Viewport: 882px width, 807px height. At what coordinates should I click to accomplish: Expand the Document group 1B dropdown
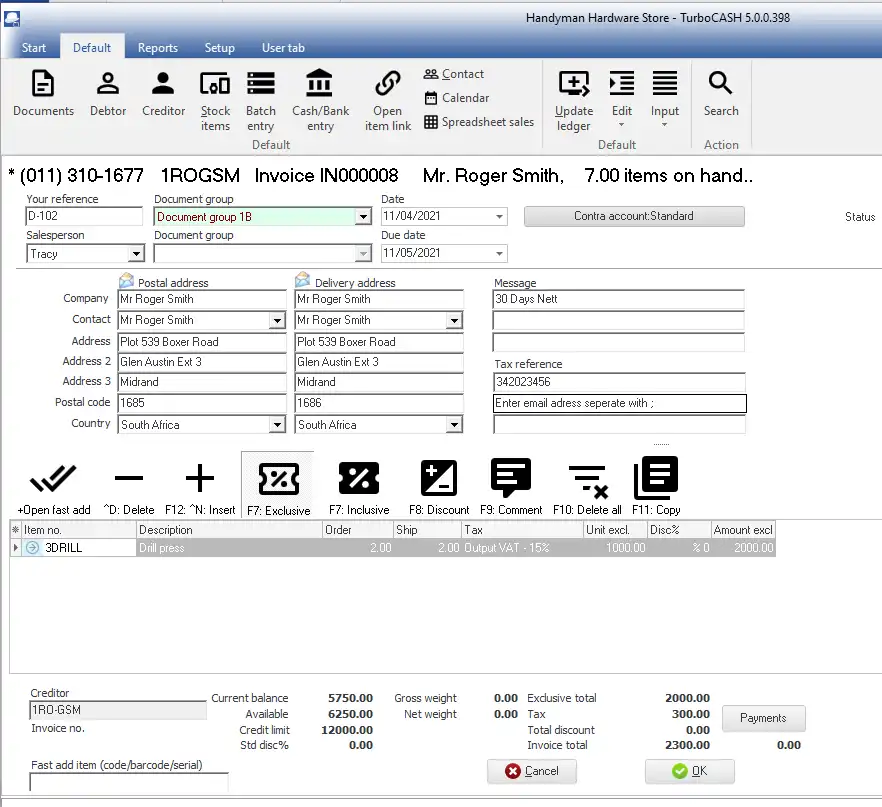click(363, 217)
